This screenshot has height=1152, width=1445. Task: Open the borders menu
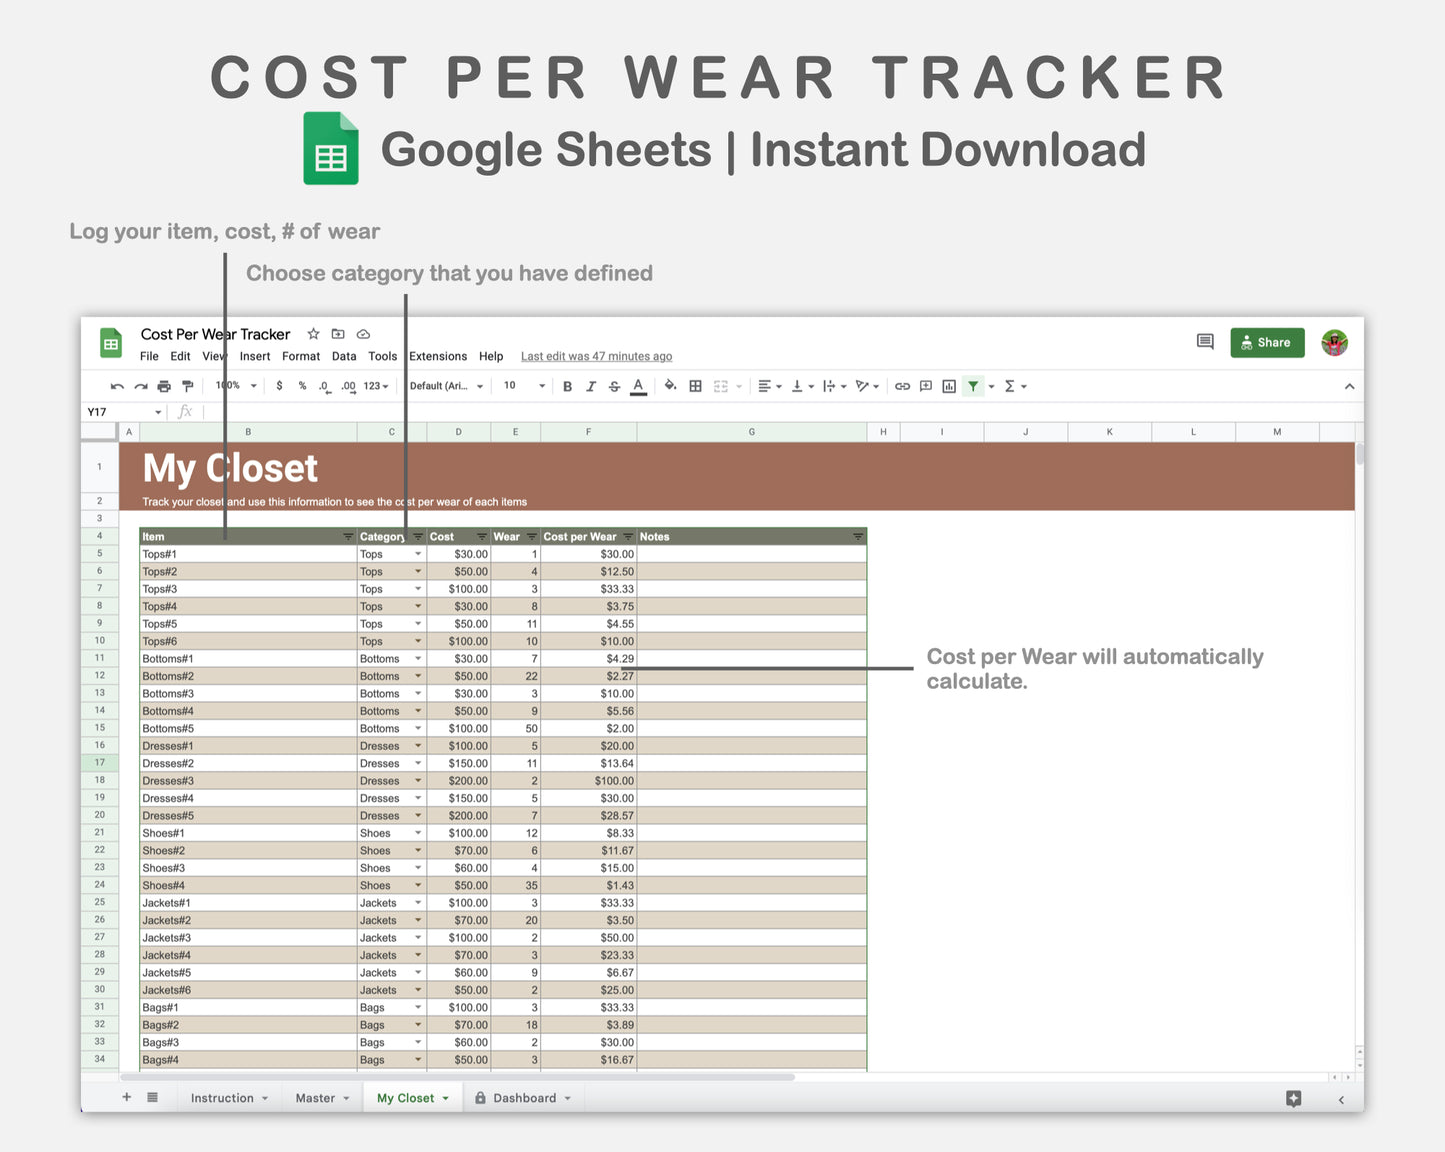[x=695, y=386]
